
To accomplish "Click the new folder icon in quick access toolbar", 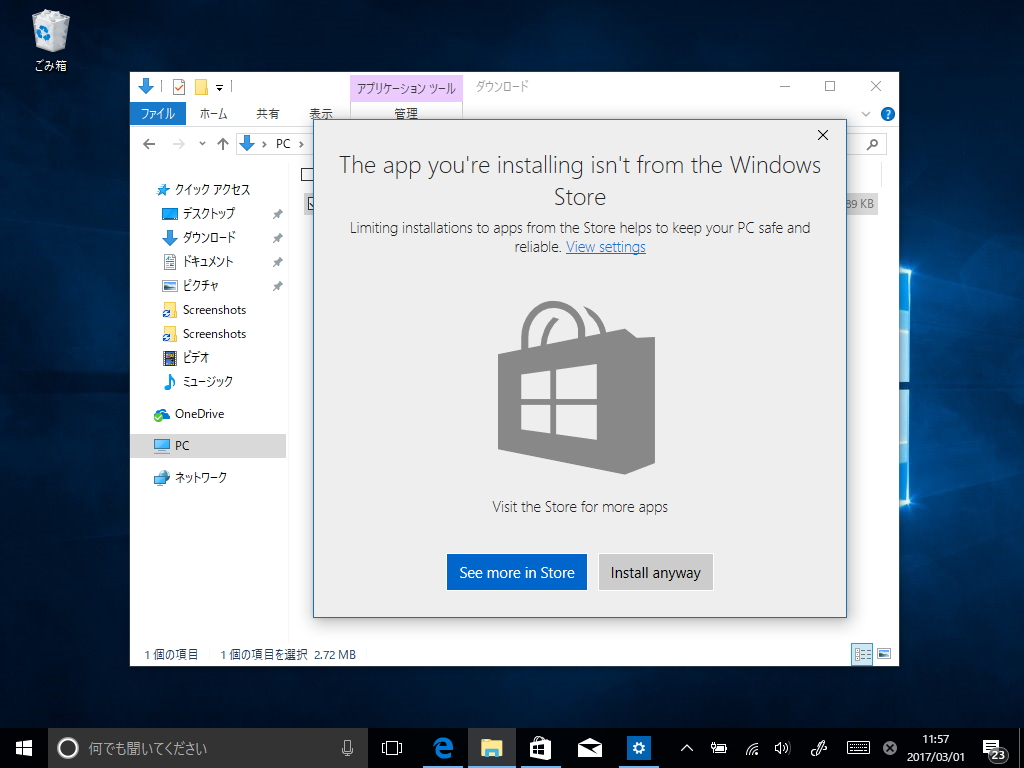I will point(201,87).
